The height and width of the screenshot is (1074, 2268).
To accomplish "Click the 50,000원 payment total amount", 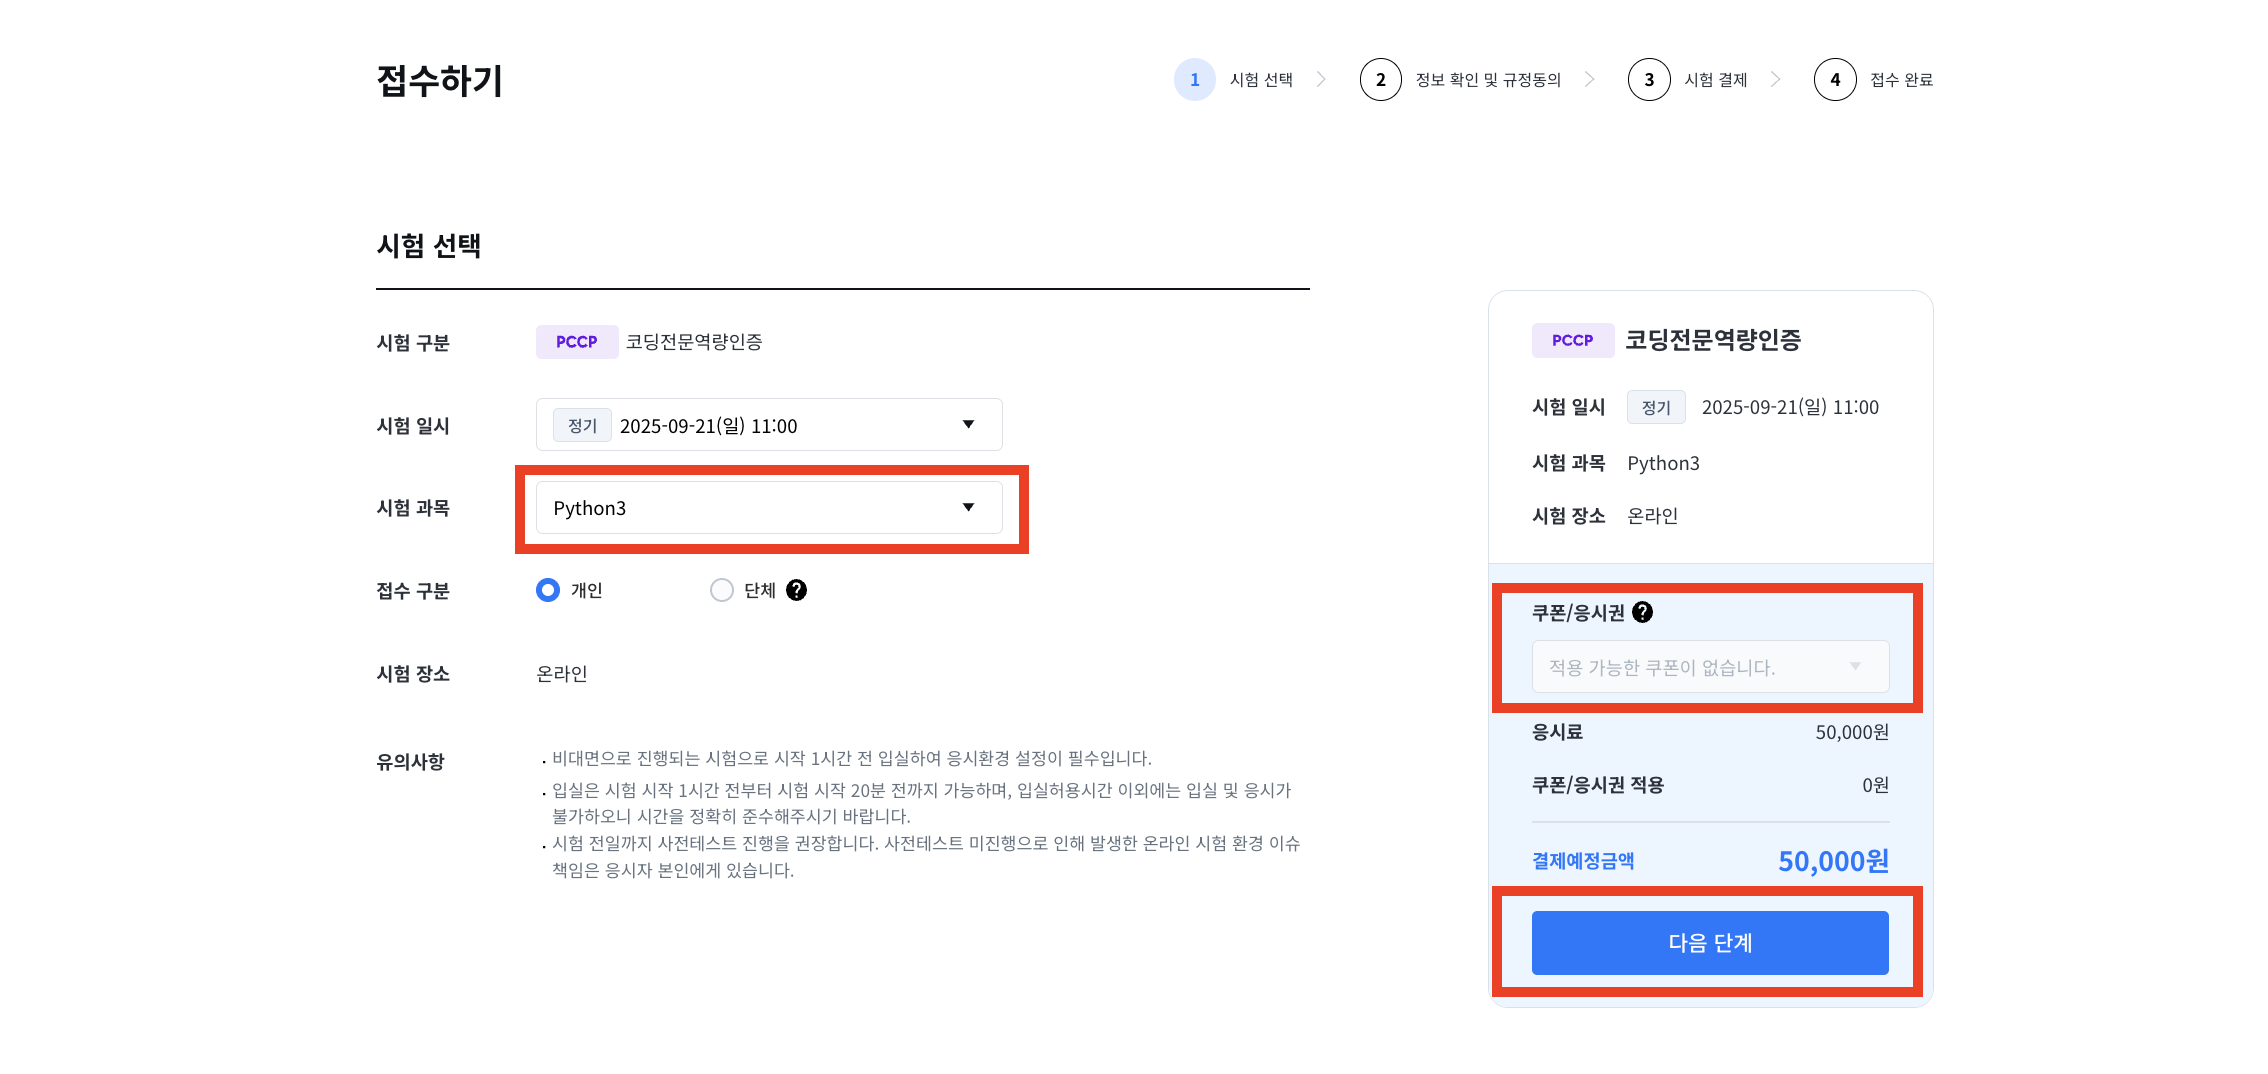I will (1833, 861).
